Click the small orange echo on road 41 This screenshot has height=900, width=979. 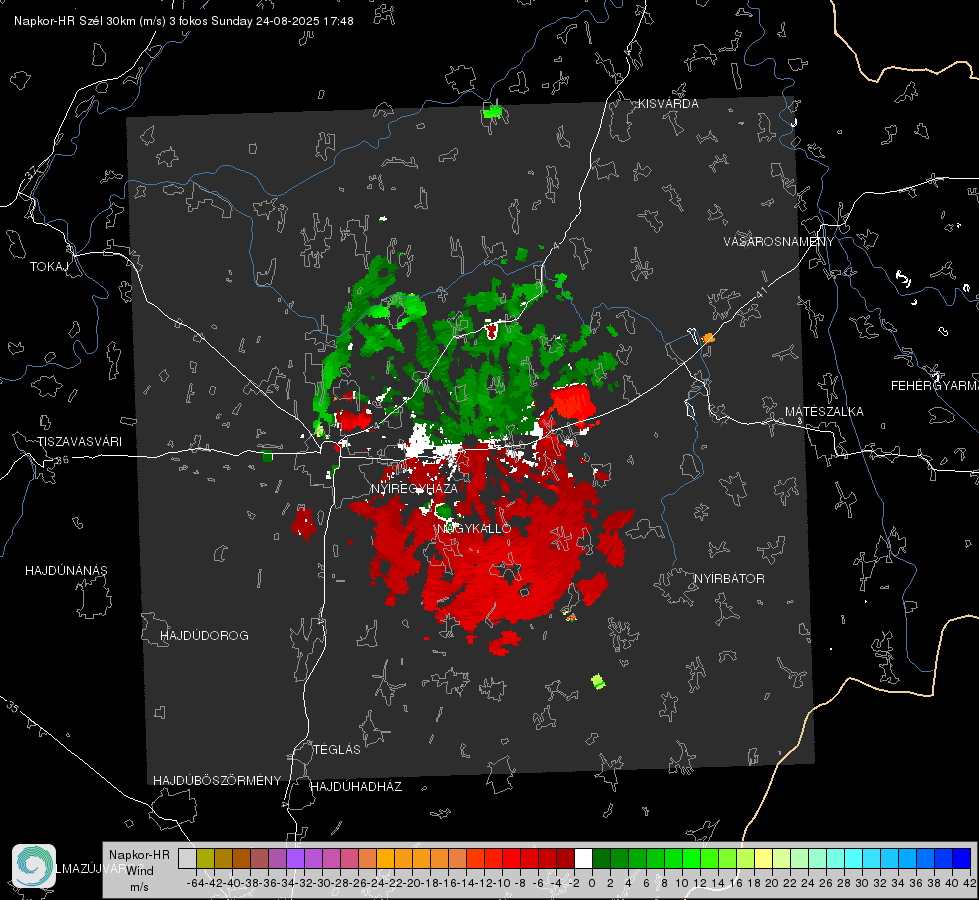coord(707,339)
